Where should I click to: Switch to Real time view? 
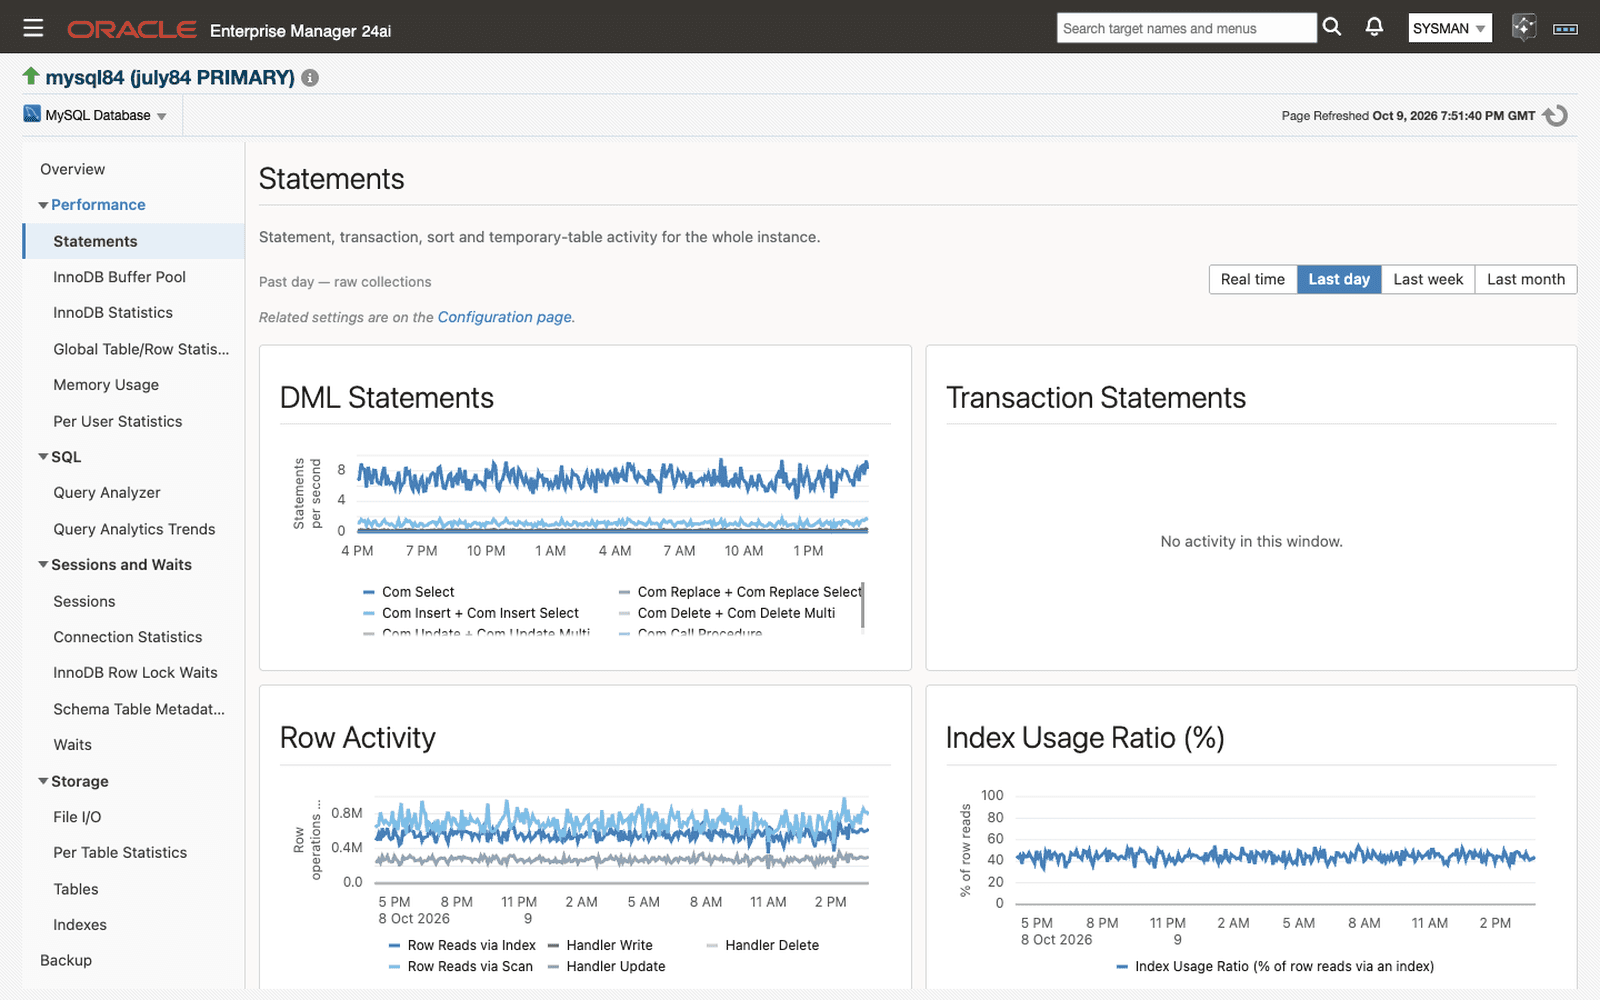point(1253,279)
